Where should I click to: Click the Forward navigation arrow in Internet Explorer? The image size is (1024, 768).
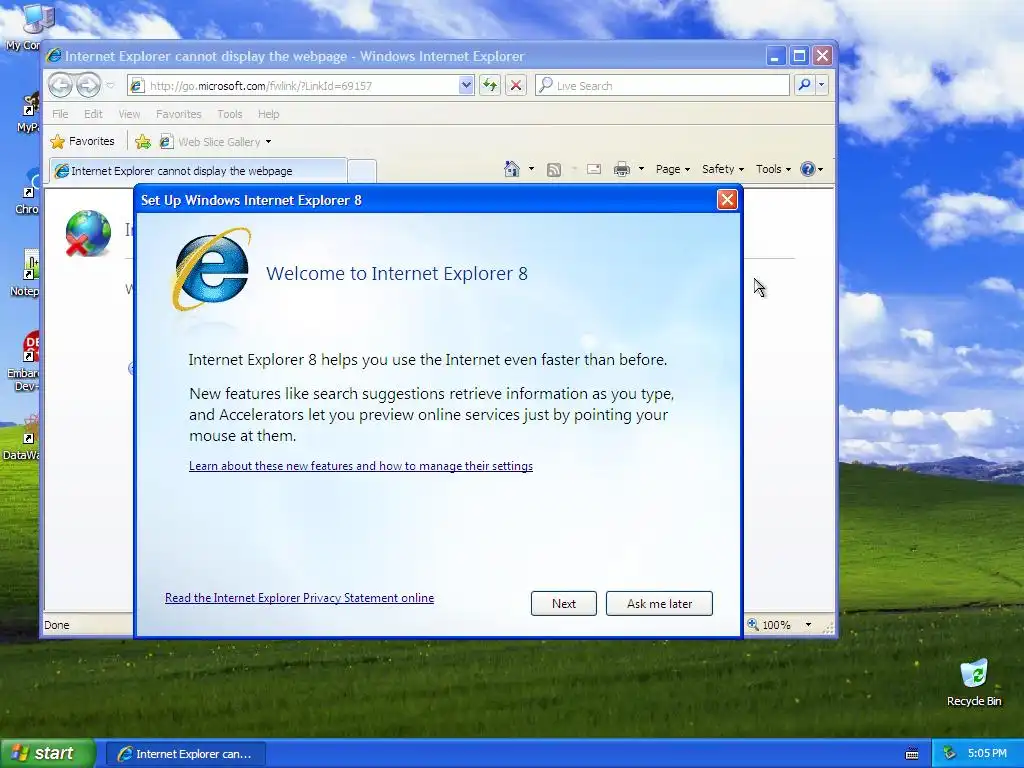[x=88, y=85]
